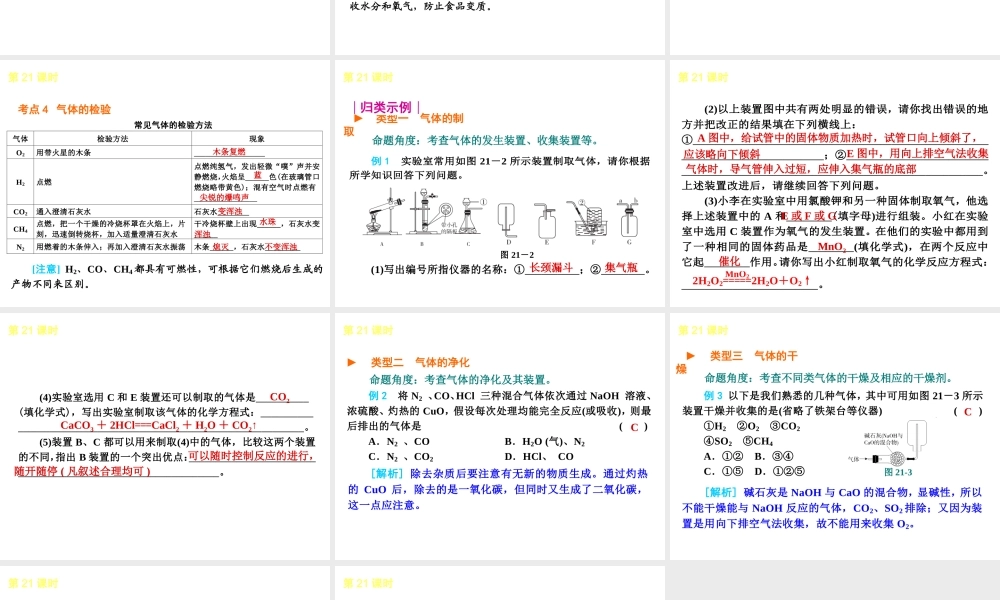Click option D. ①②⑤ in example 3
Image resolution: width=1000 pixels, height=600 pixels.
pos(779,472)
